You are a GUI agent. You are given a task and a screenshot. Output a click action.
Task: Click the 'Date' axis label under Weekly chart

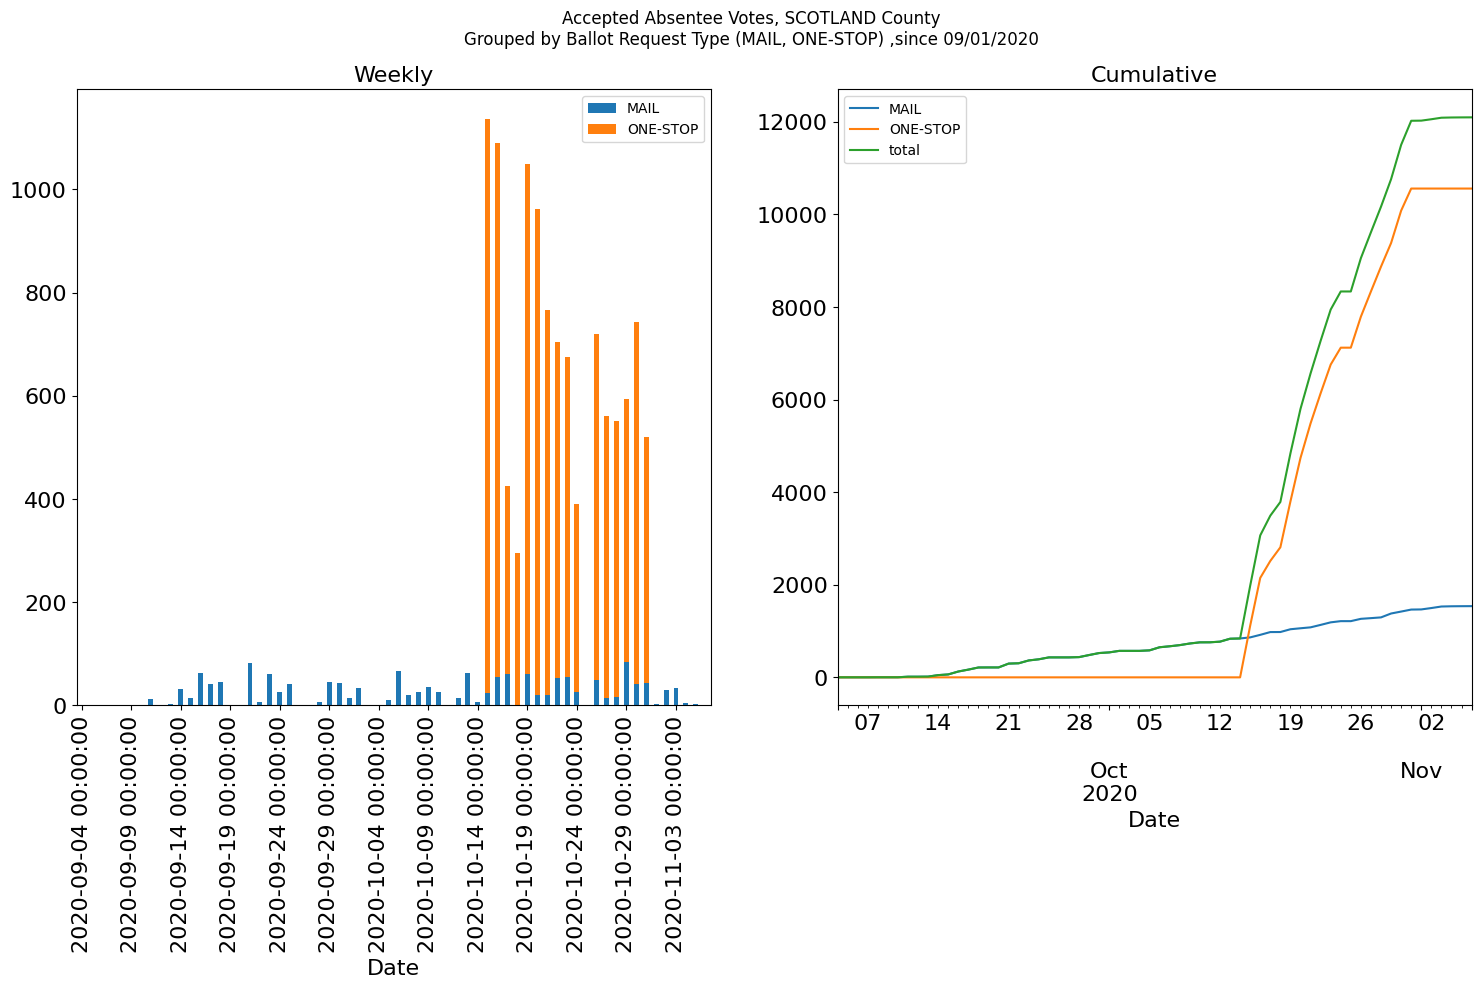point(393,968)
